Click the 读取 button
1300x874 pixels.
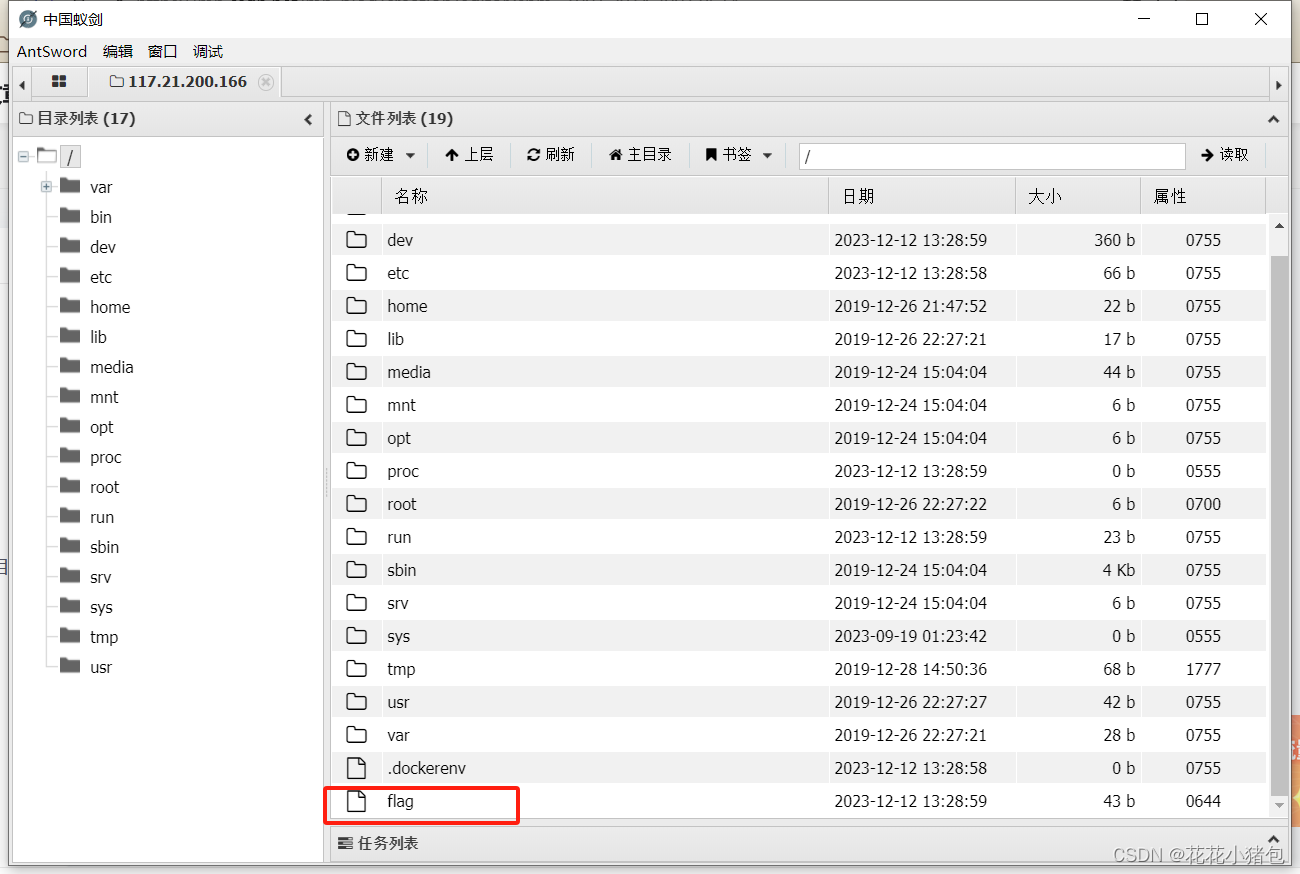pos(1224,155)
